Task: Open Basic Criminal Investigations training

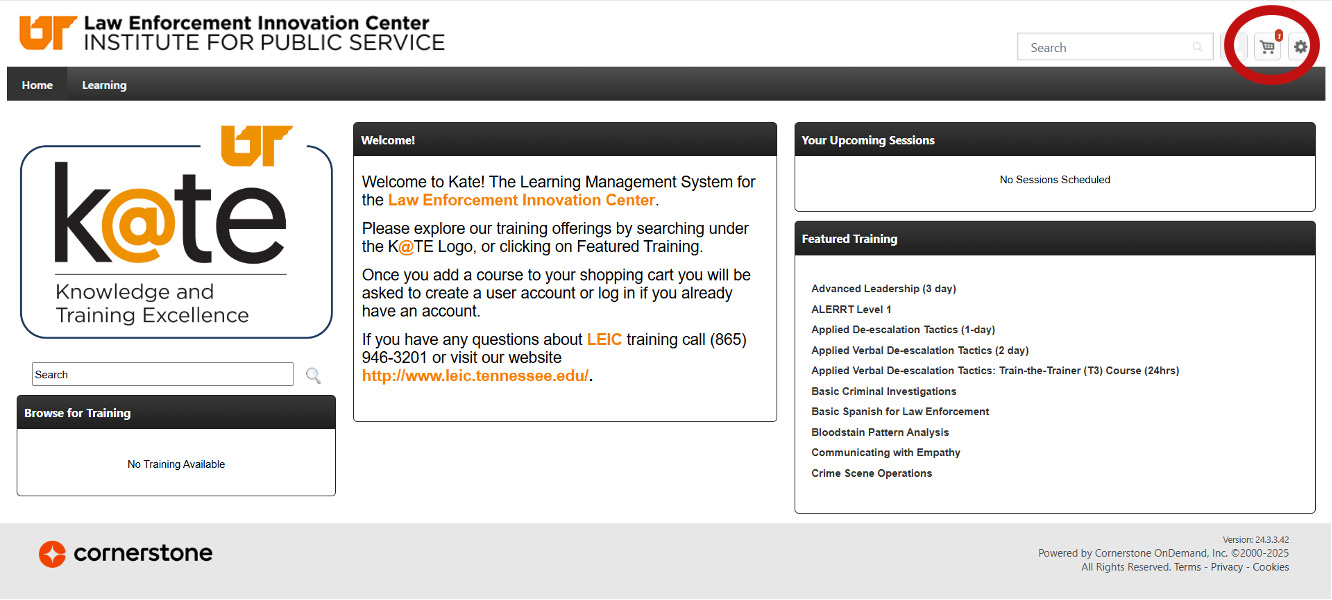Action: pyautogui.click(x=884, y=391)
